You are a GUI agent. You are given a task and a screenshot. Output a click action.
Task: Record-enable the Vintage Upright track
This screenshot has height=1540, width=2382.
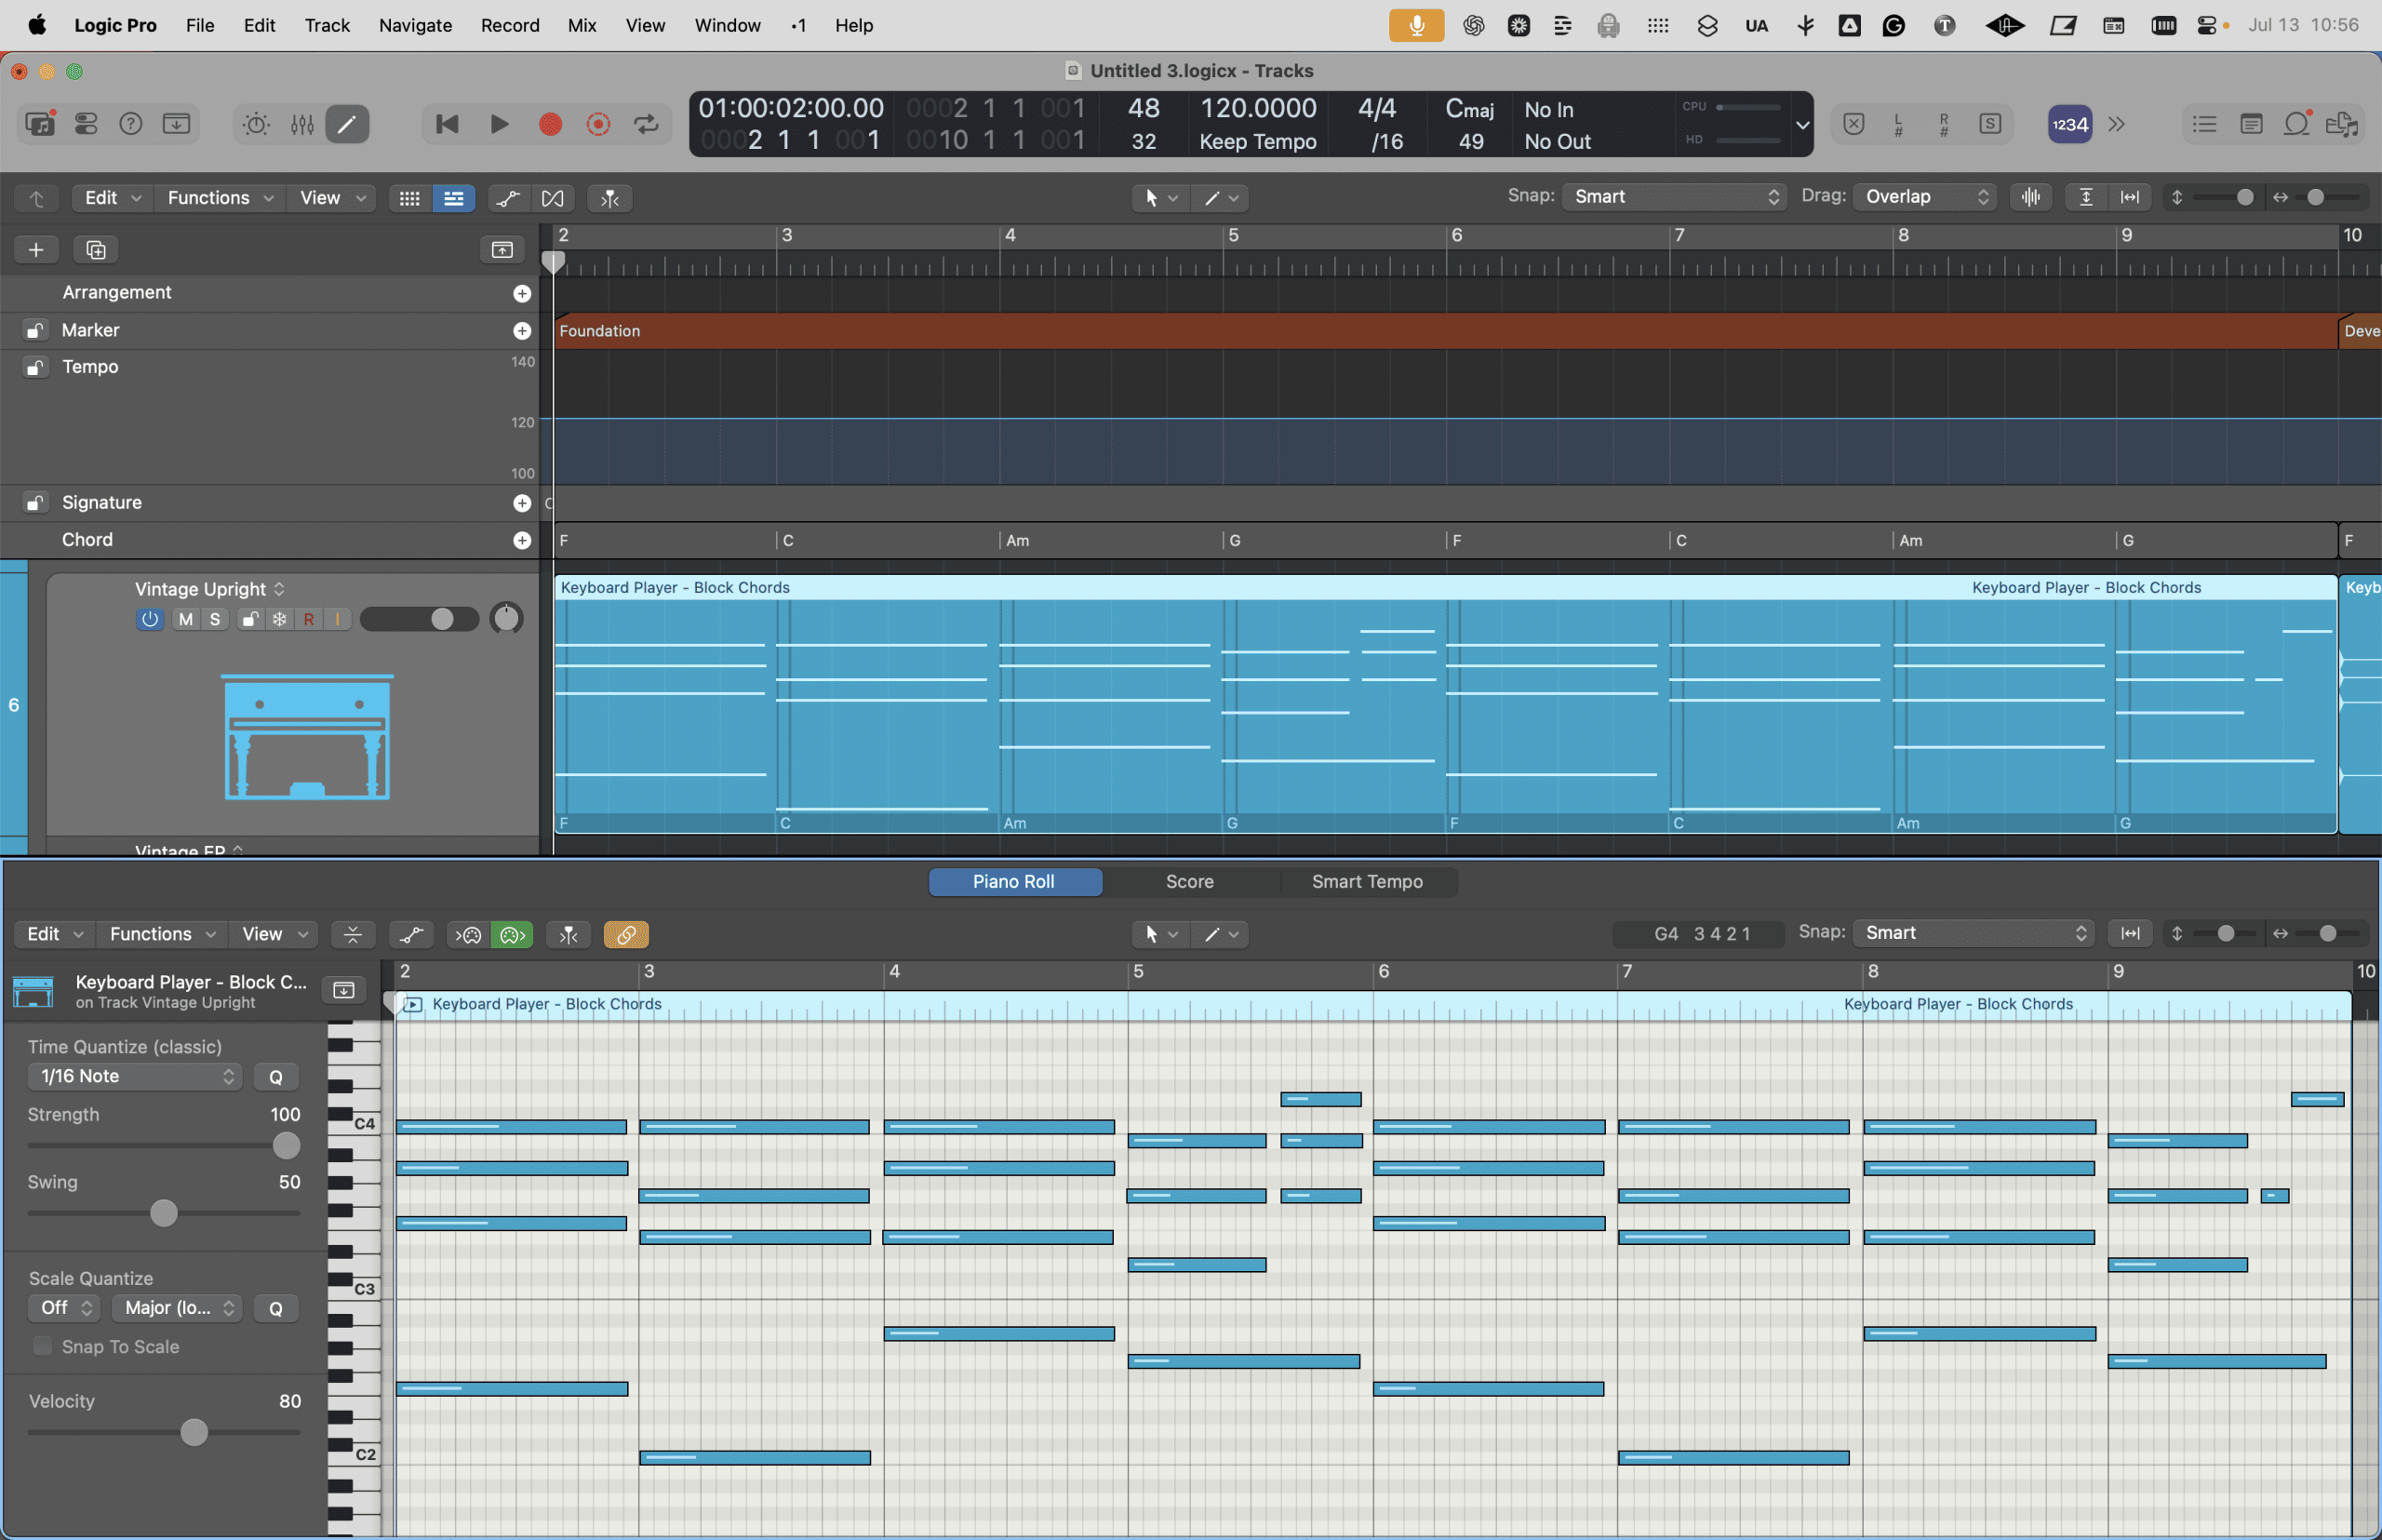[x=308, y=619]
